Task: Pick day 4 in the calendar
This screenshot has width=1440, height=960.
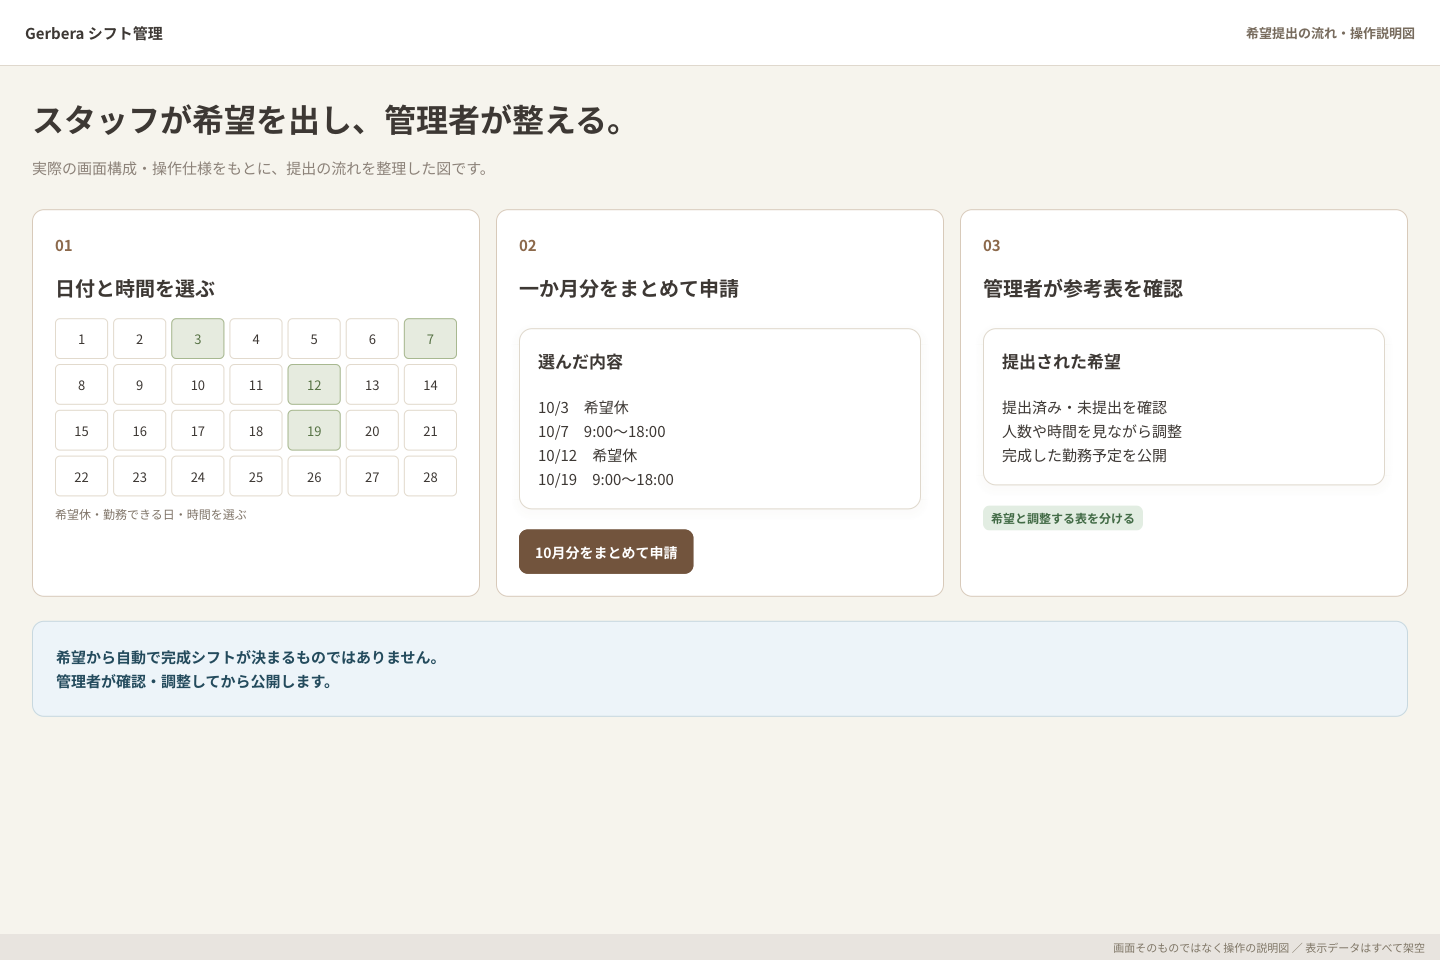Action: pos(256,339)
